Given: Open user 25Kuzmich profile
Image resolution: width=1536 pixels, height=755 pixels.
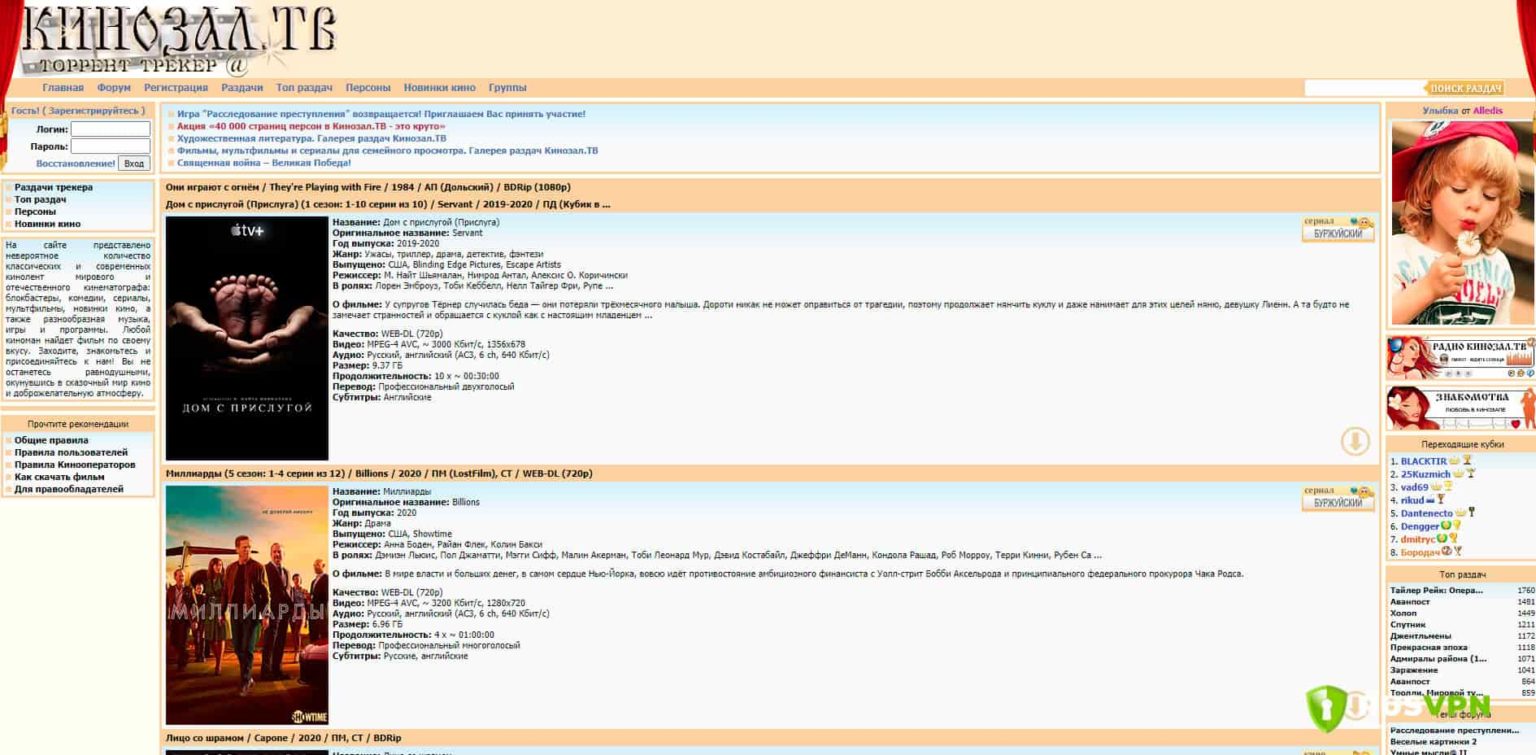Looking at the screenshot, I should [x=1426, y=474].
